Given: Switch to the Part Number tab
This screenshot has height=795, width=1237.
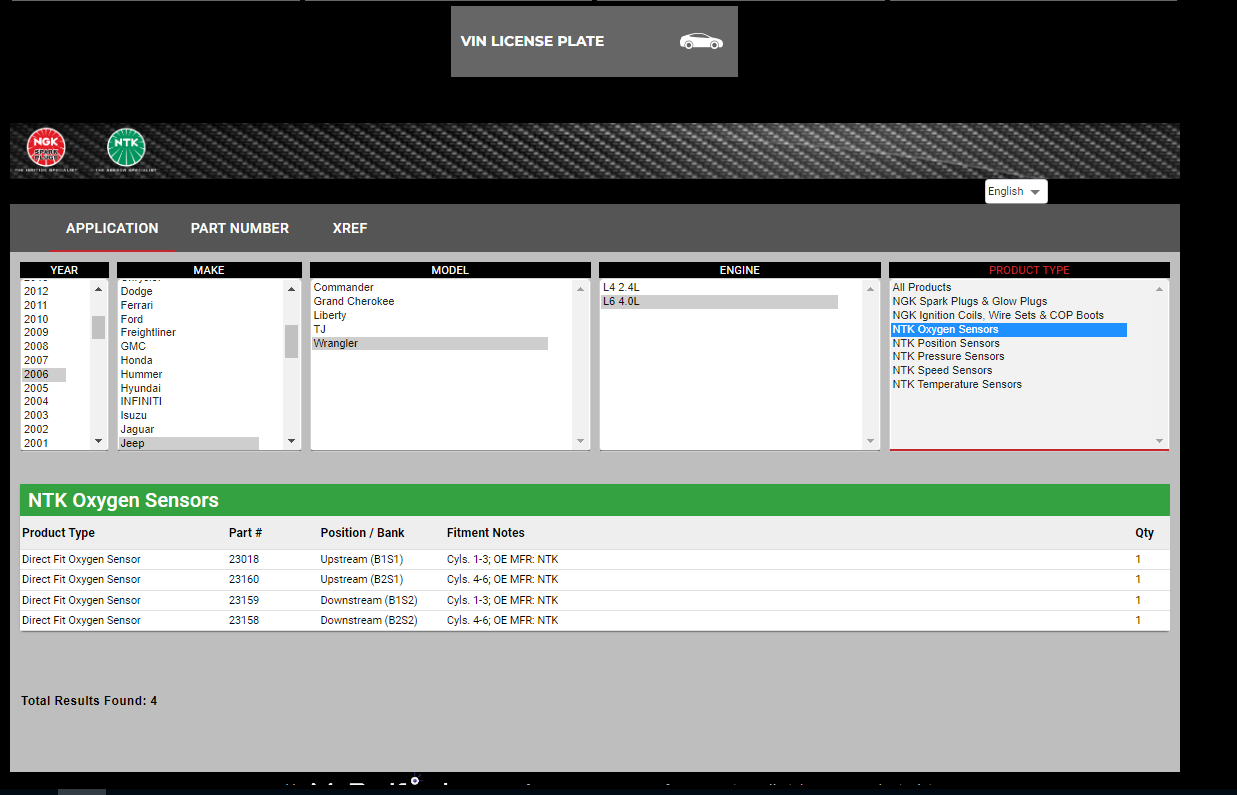Looking at the screenshot, I should pyautogui.click(x=239, y=228).
